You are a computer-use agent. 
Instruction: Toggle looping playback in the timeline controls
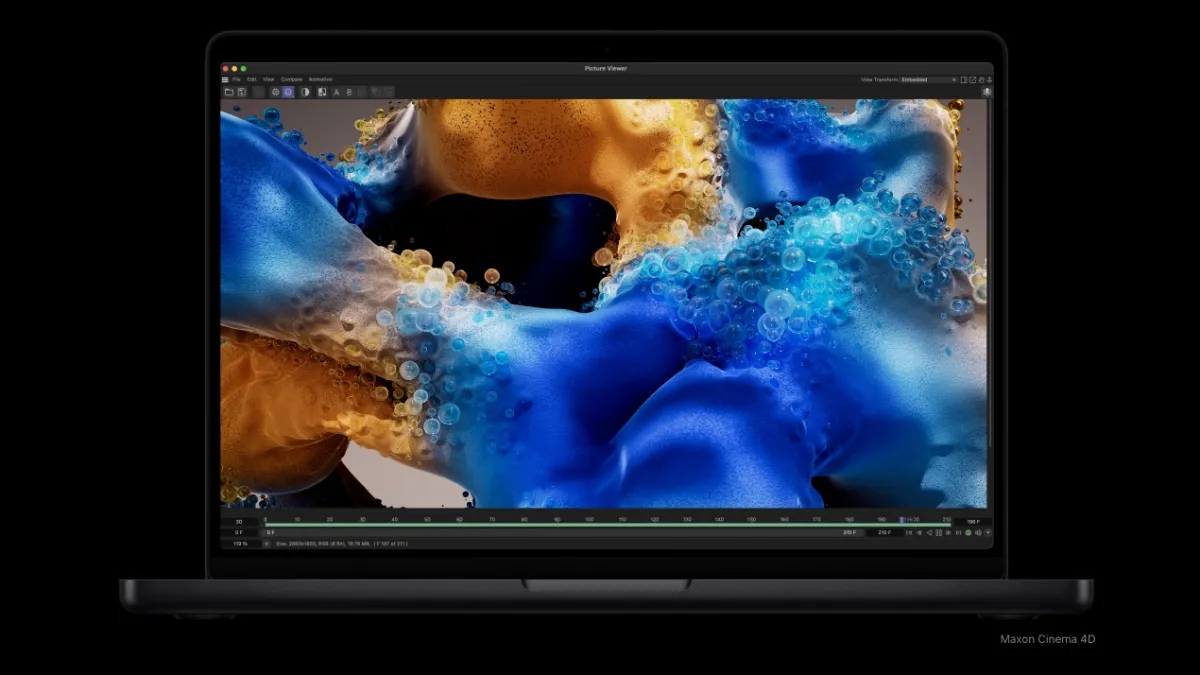(x=968, y=532)
